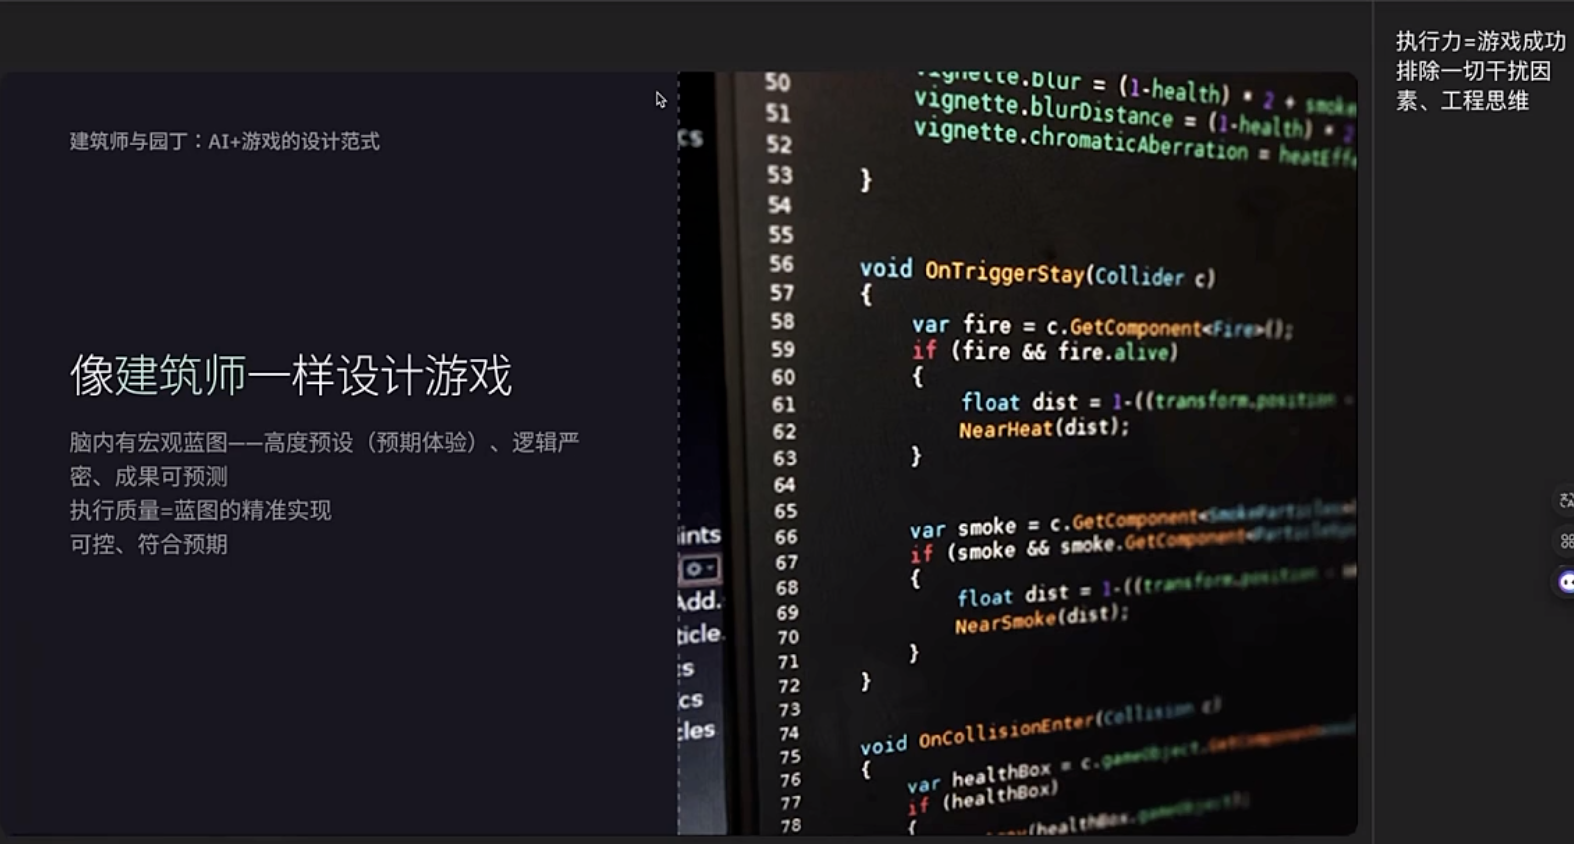The width and height of the screenshot is (1574, 844).
Task: Click the NearHeat(dist) code line
Action: [1043, 428]
